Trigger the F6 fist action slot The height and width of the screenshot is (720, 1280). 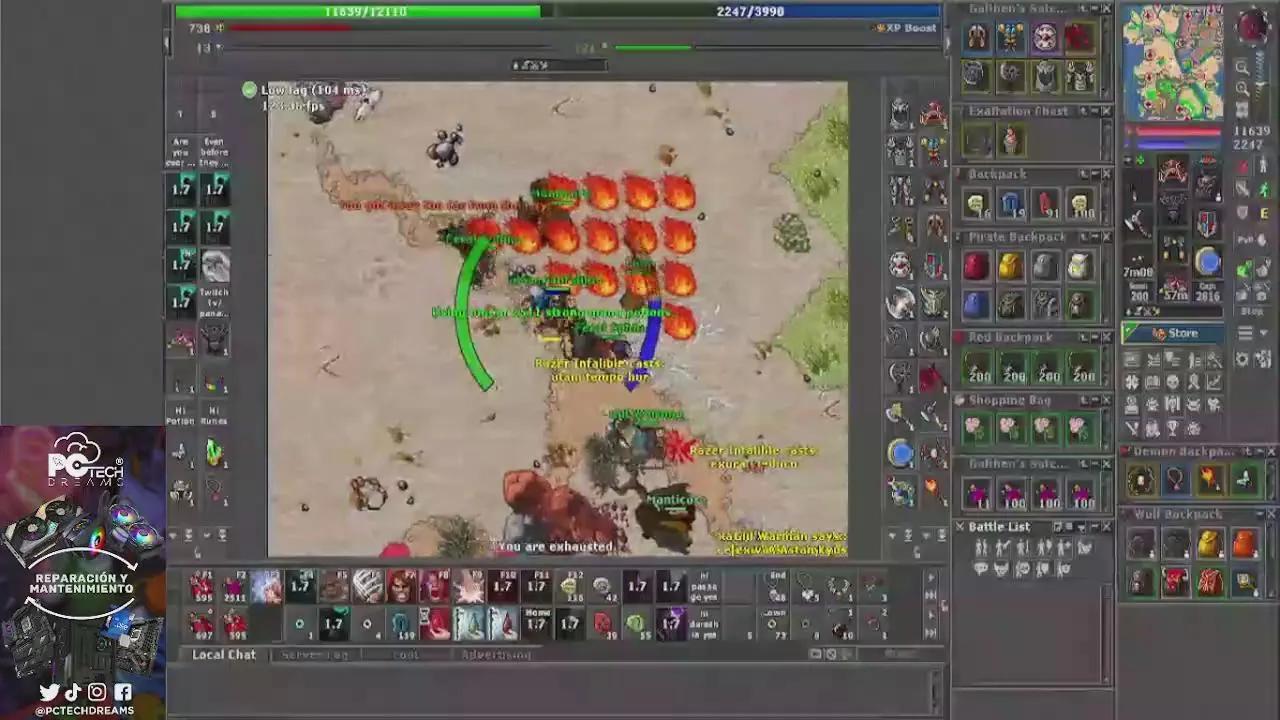point(368,586)
